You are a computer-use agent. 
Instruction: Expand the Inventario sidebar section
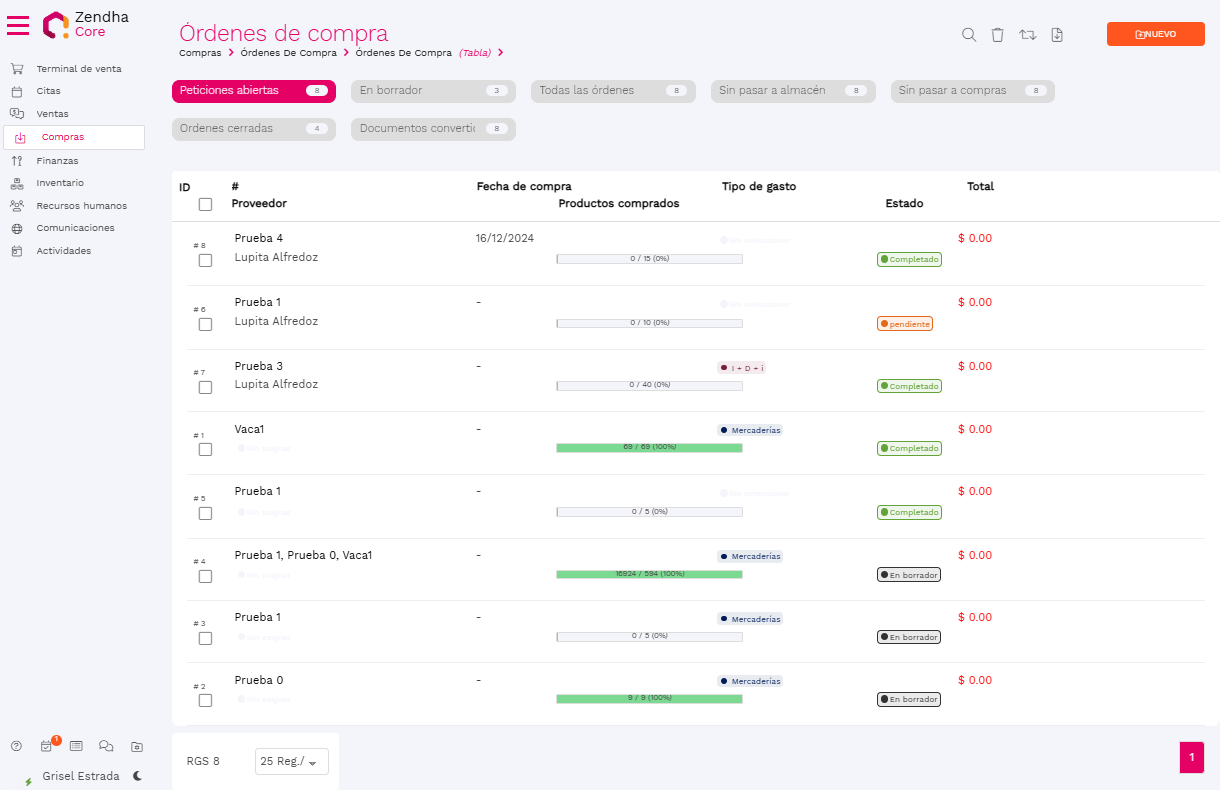60,183
